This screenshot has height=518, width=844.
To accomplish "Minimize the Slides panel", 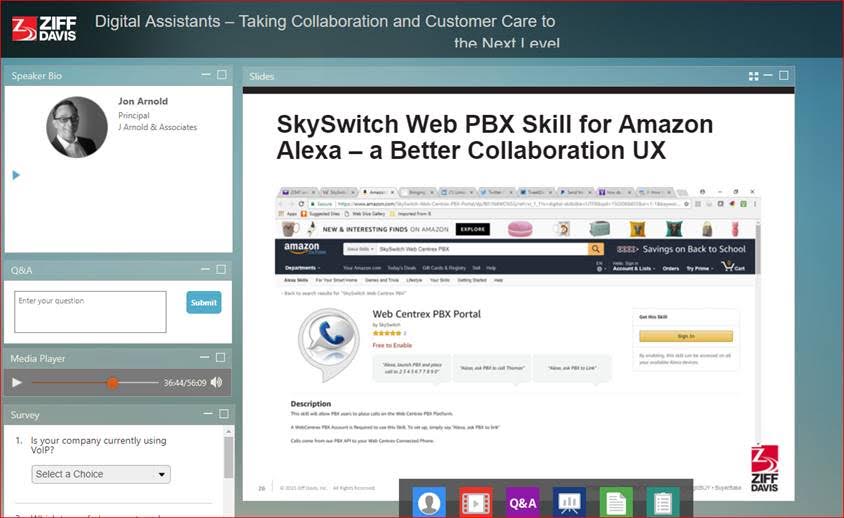I will pos(768,75).
